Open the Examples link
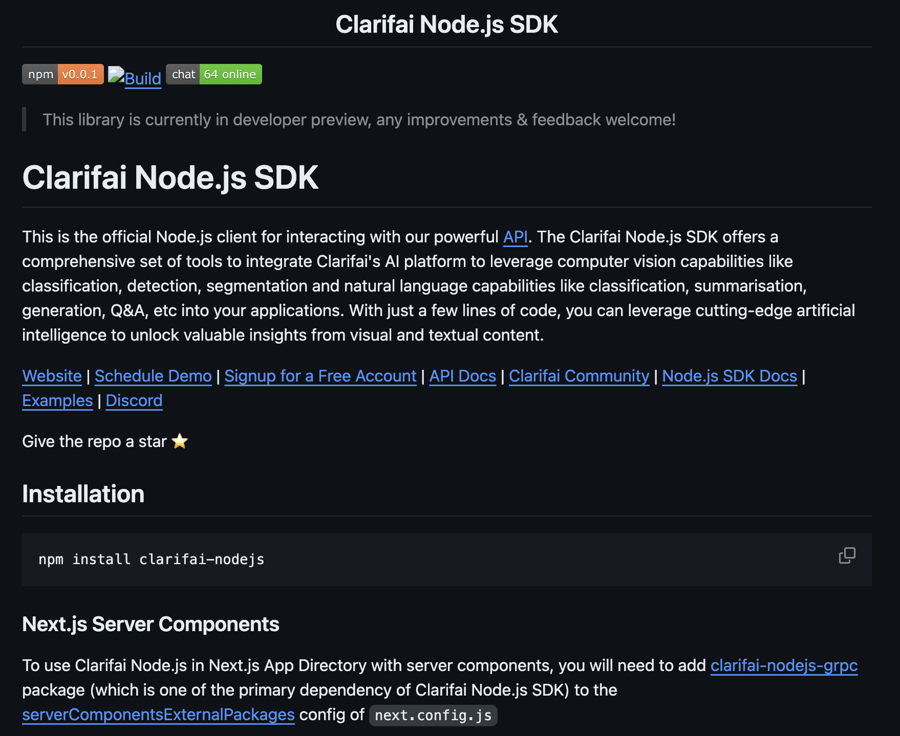The image size is (900, 736). [x=57, y=400]
